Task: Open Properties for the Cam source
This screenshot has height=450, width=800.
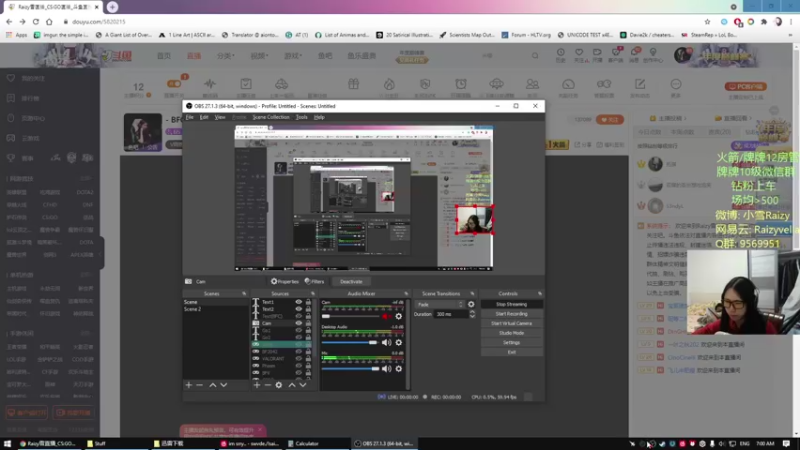Action: pyautogui.click(x=285, y=282)
